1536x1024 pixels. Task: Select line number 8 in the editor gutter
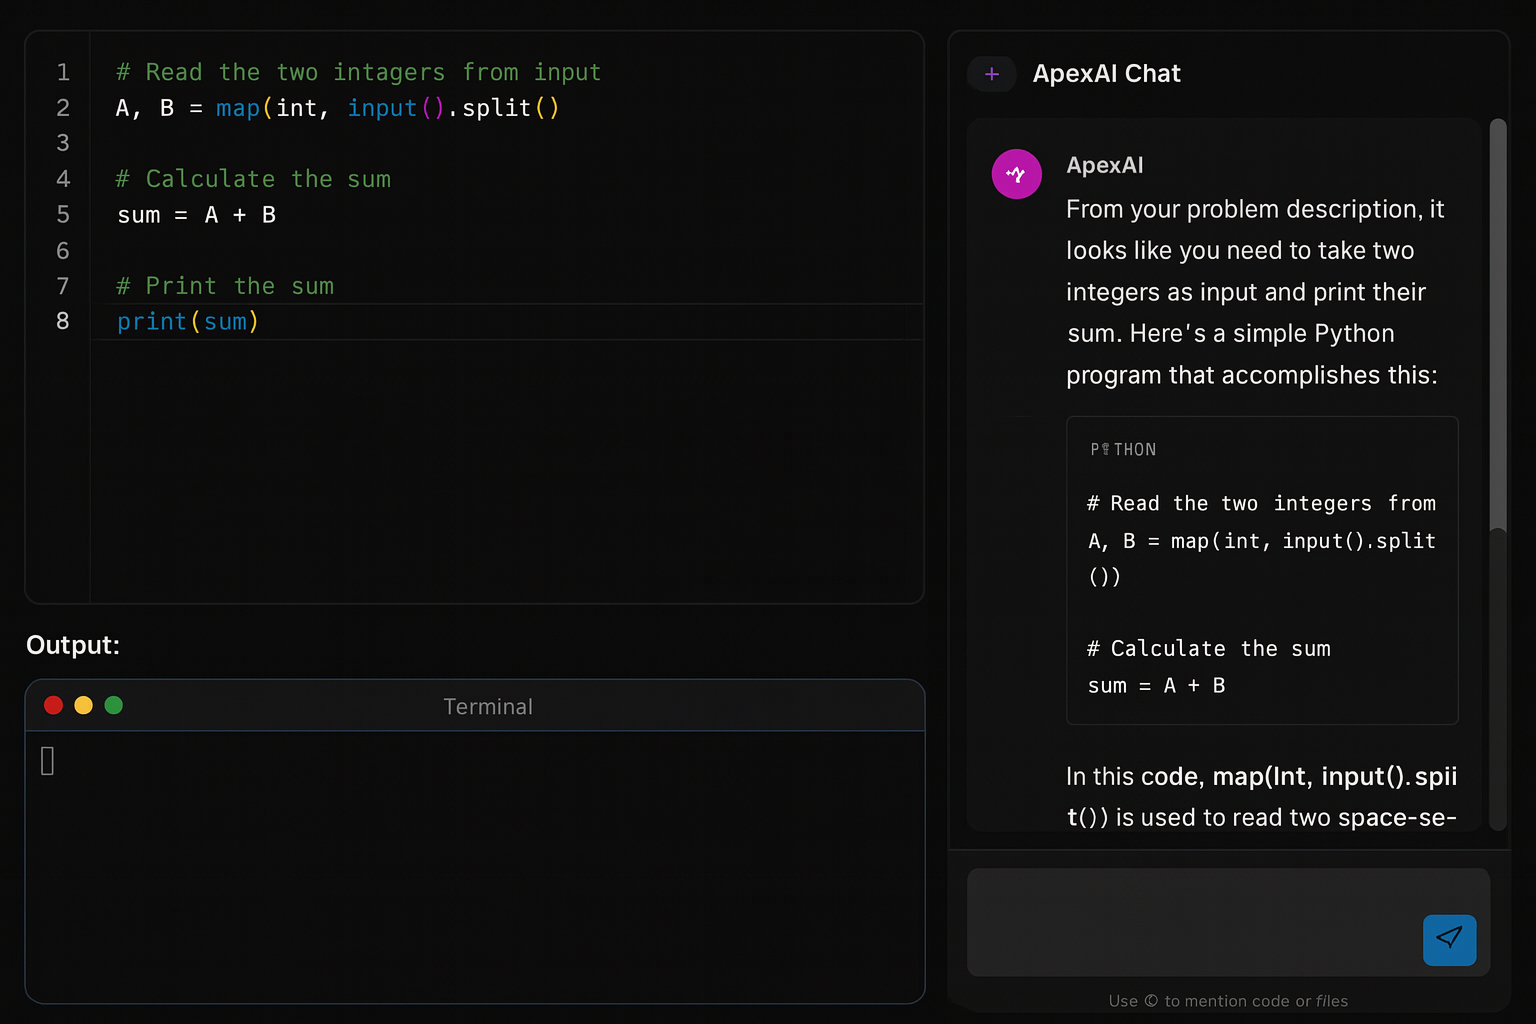(x=63, y=321)
